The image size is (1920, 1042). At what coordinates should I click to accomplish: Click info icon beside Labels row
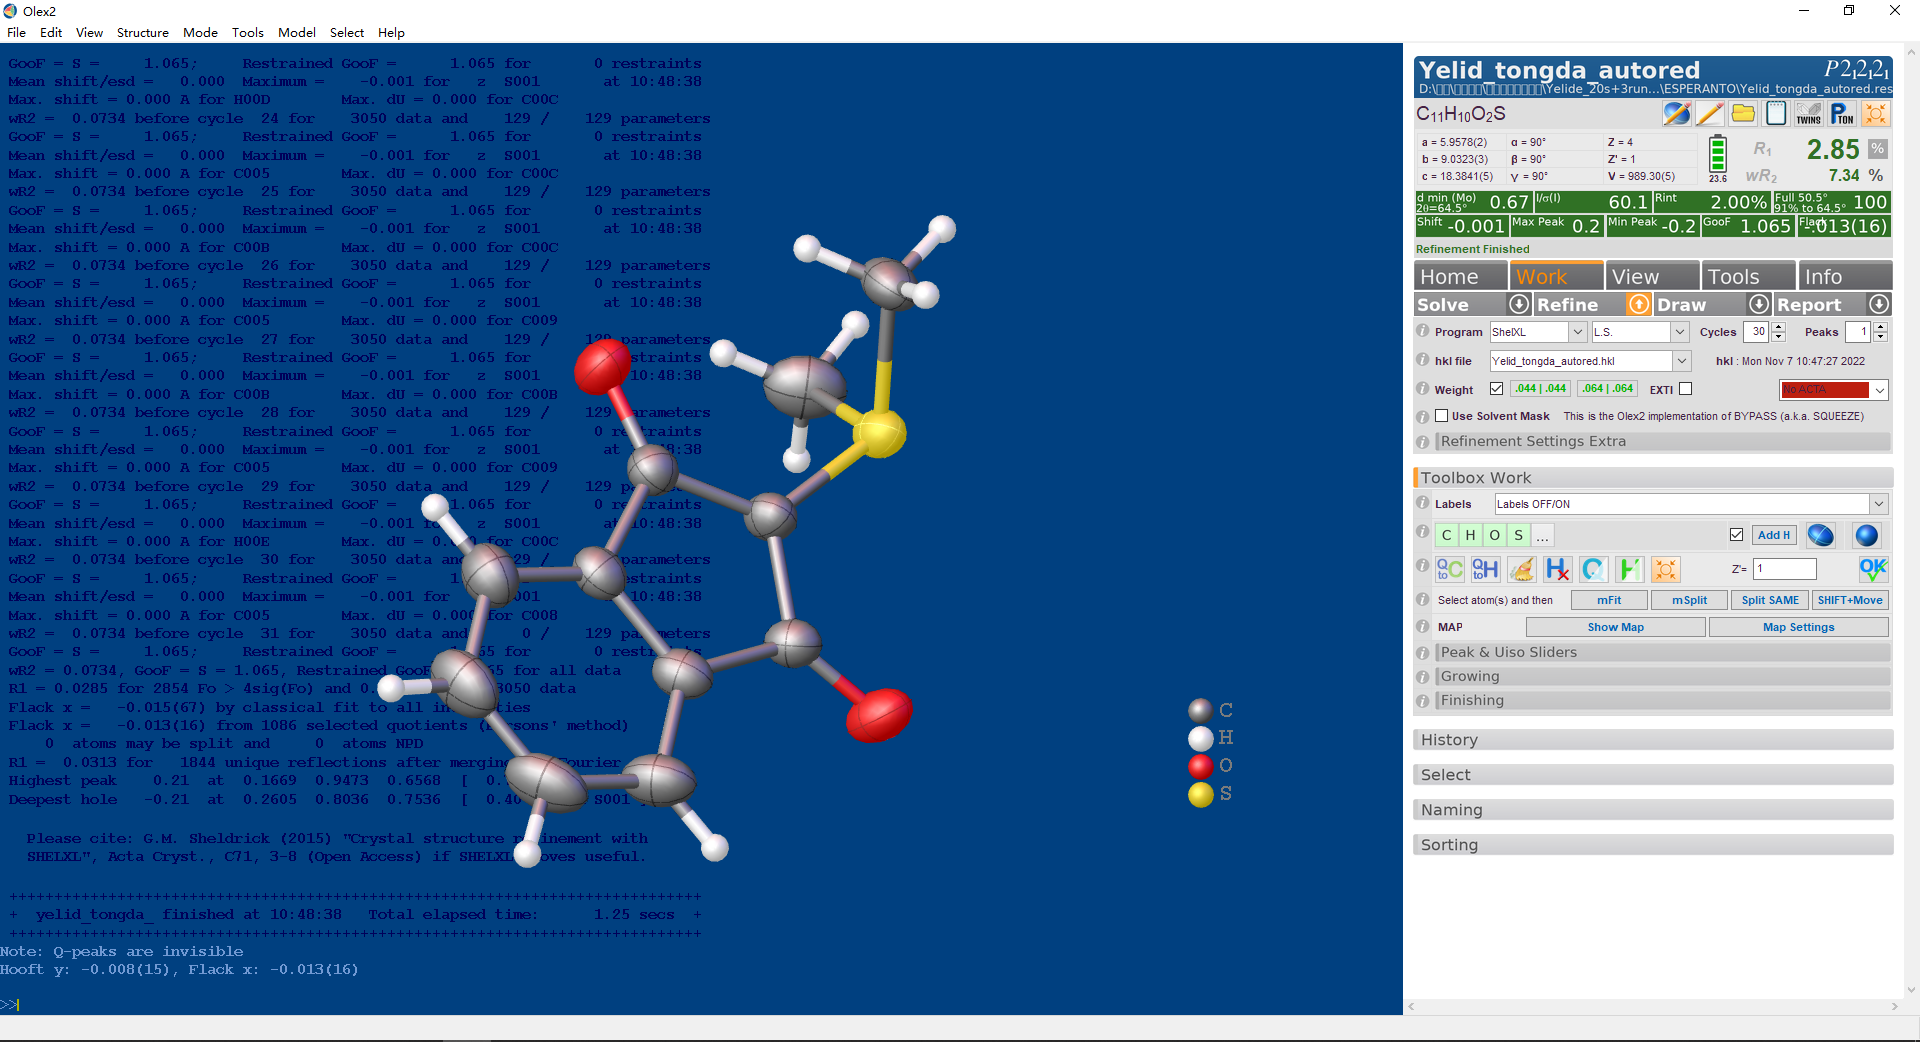1423,503
